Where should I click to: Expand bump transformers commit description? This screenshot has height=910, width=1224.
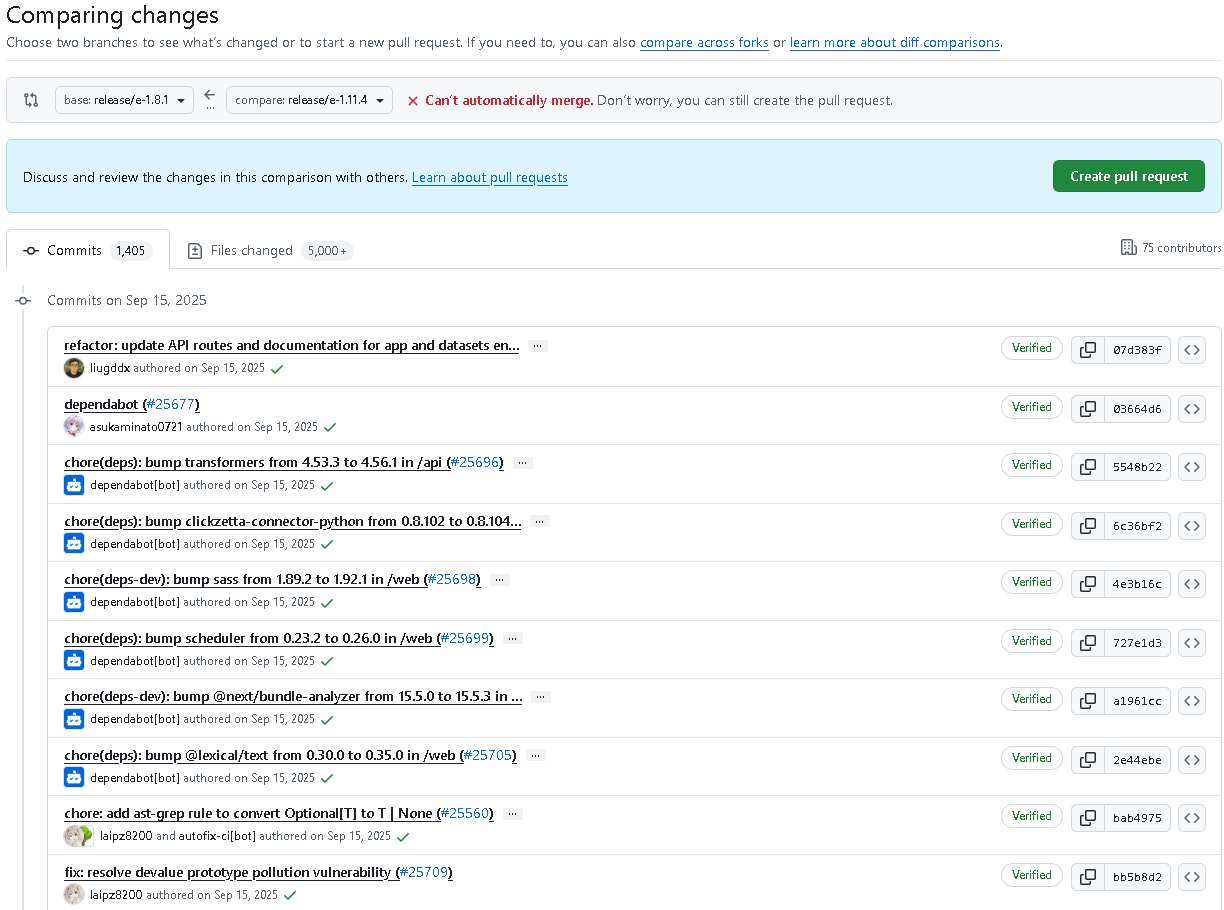pyautogui.click(x=522, y=463)
